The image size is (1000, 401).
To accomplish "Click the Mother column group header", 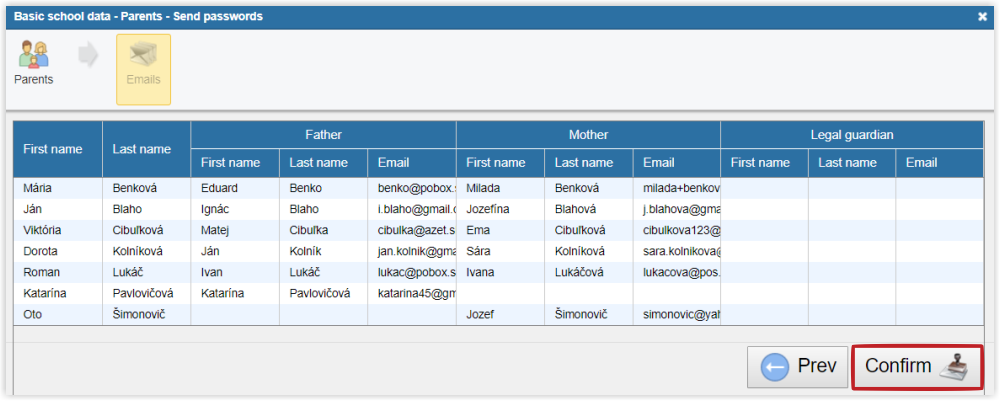I will (x=588, y=135).
